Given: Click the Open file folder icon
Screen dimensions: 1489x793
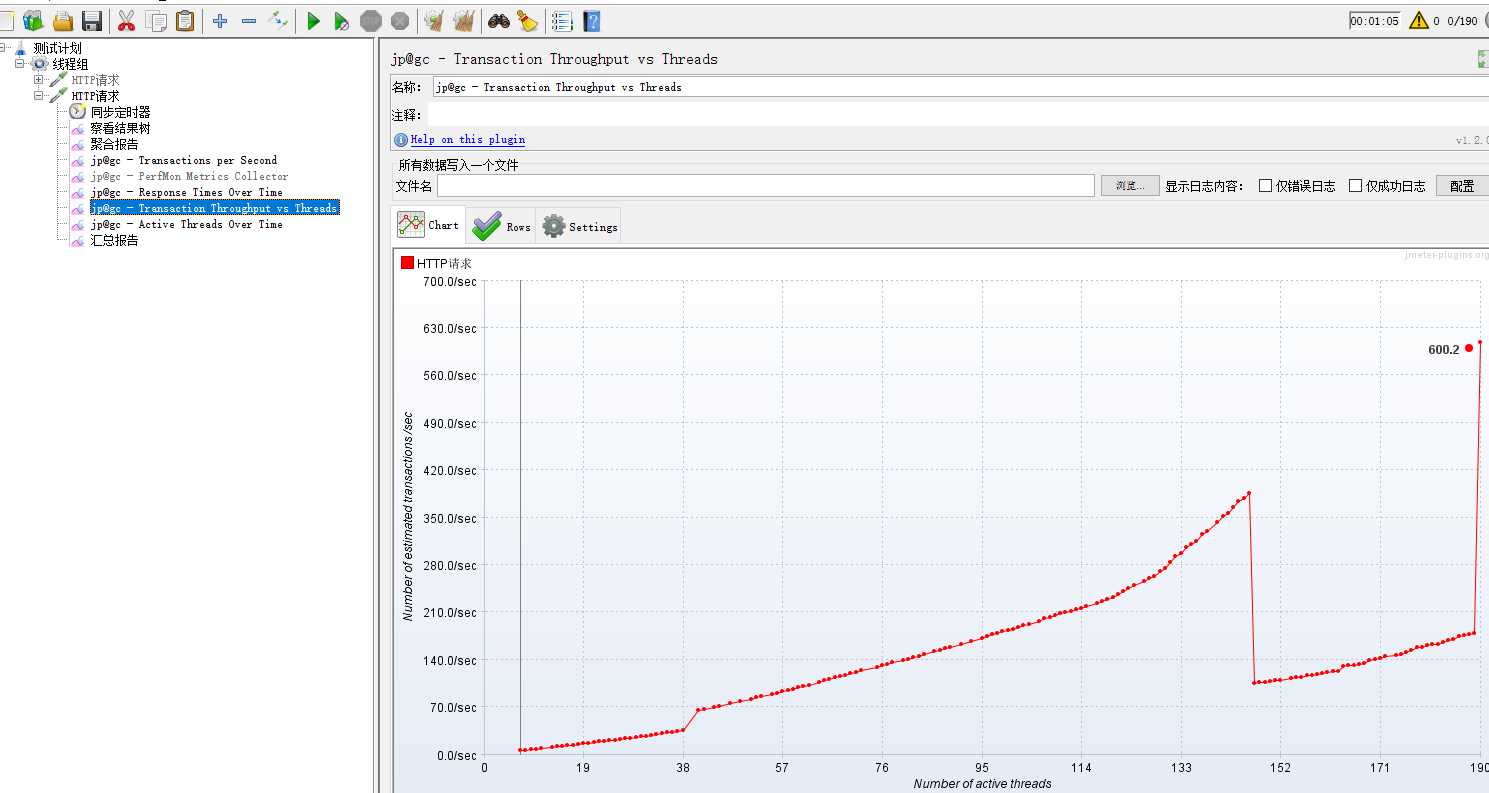Looking at the screenshot, I should click(x=63, y=20).
